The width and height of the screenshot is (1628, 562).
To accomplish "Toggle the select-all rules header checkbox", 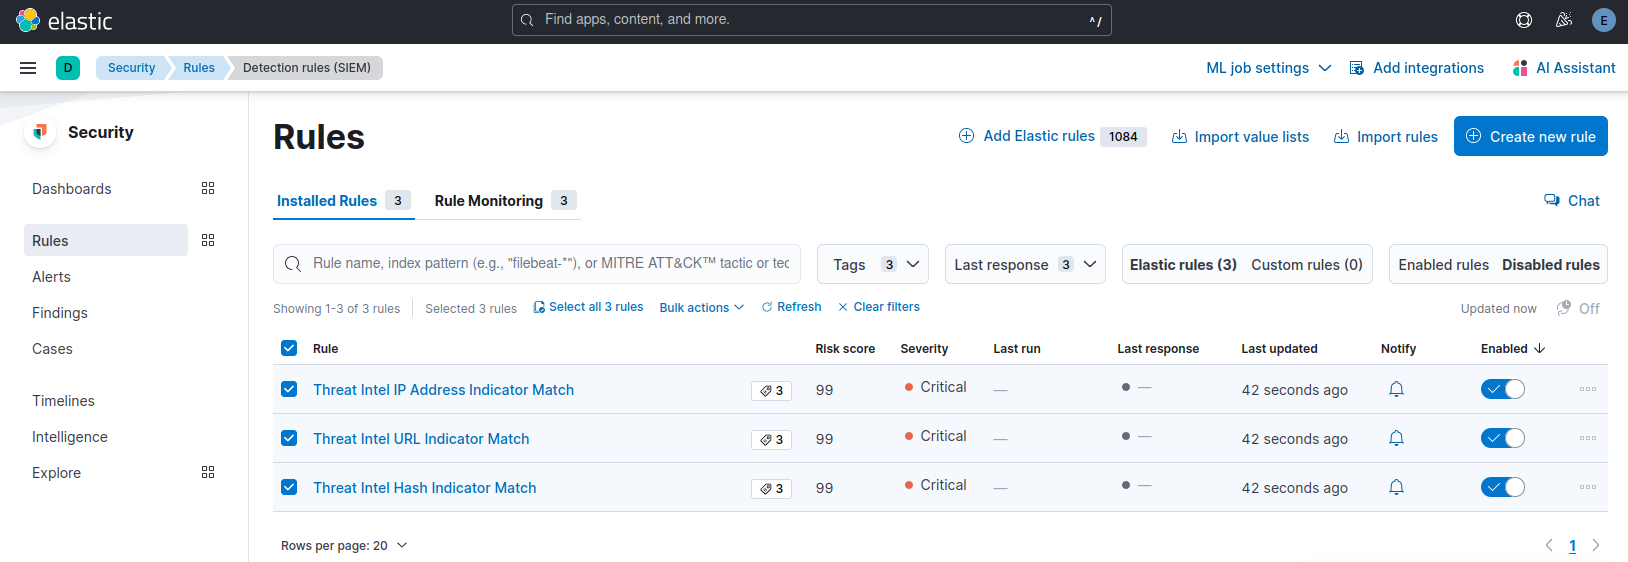I will pos(289,348).
